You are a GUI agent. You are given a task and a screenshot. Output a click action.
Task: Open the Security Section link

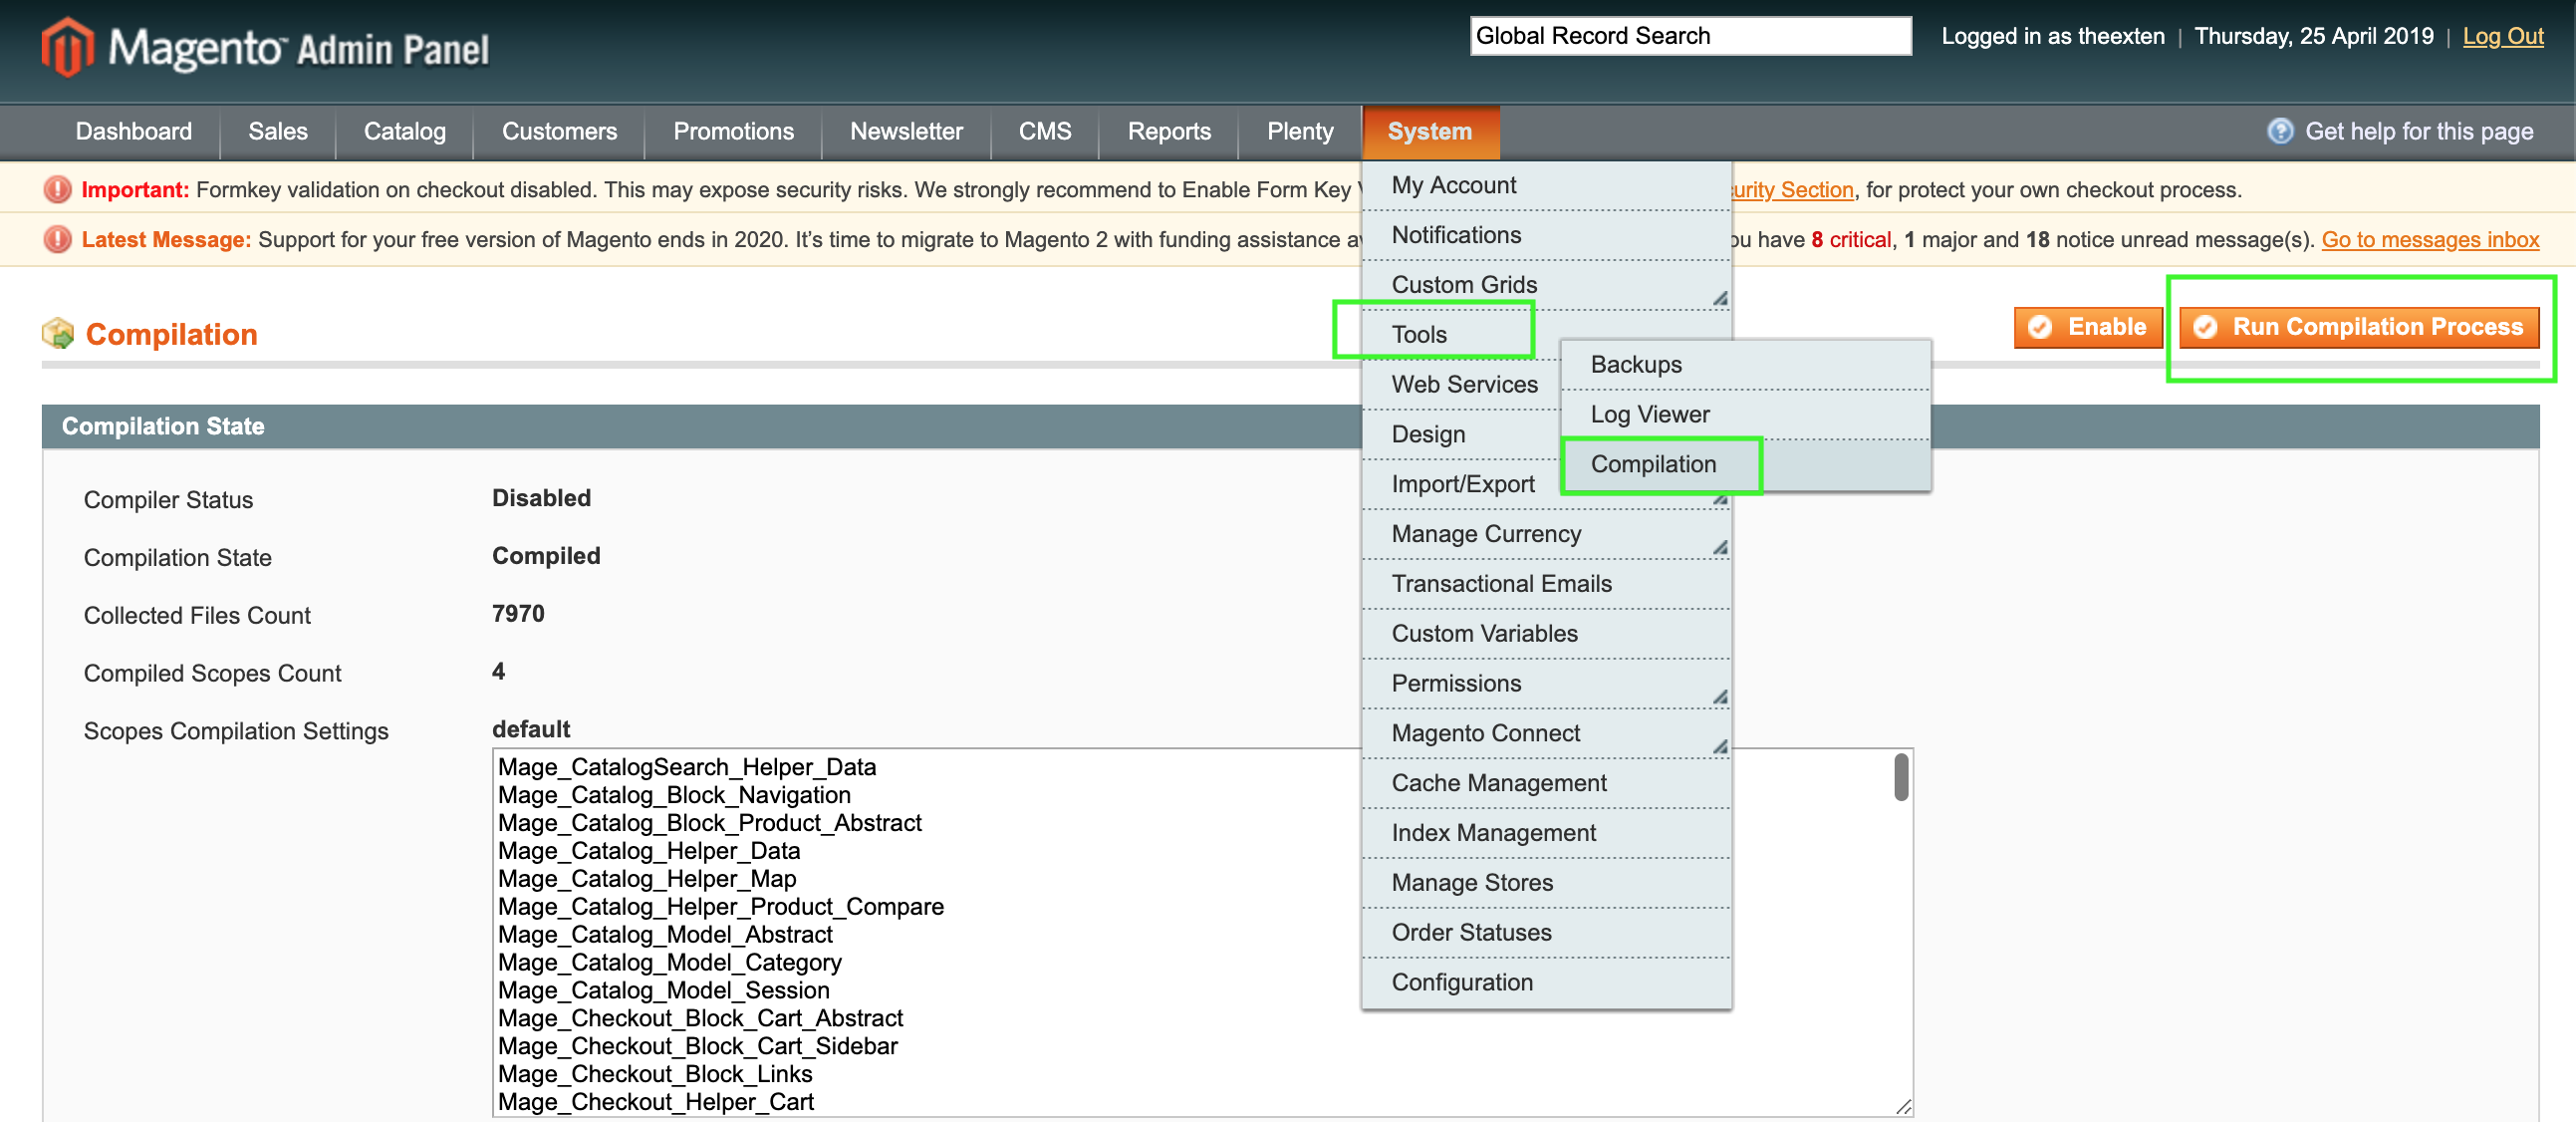(x=1793, y=189)
